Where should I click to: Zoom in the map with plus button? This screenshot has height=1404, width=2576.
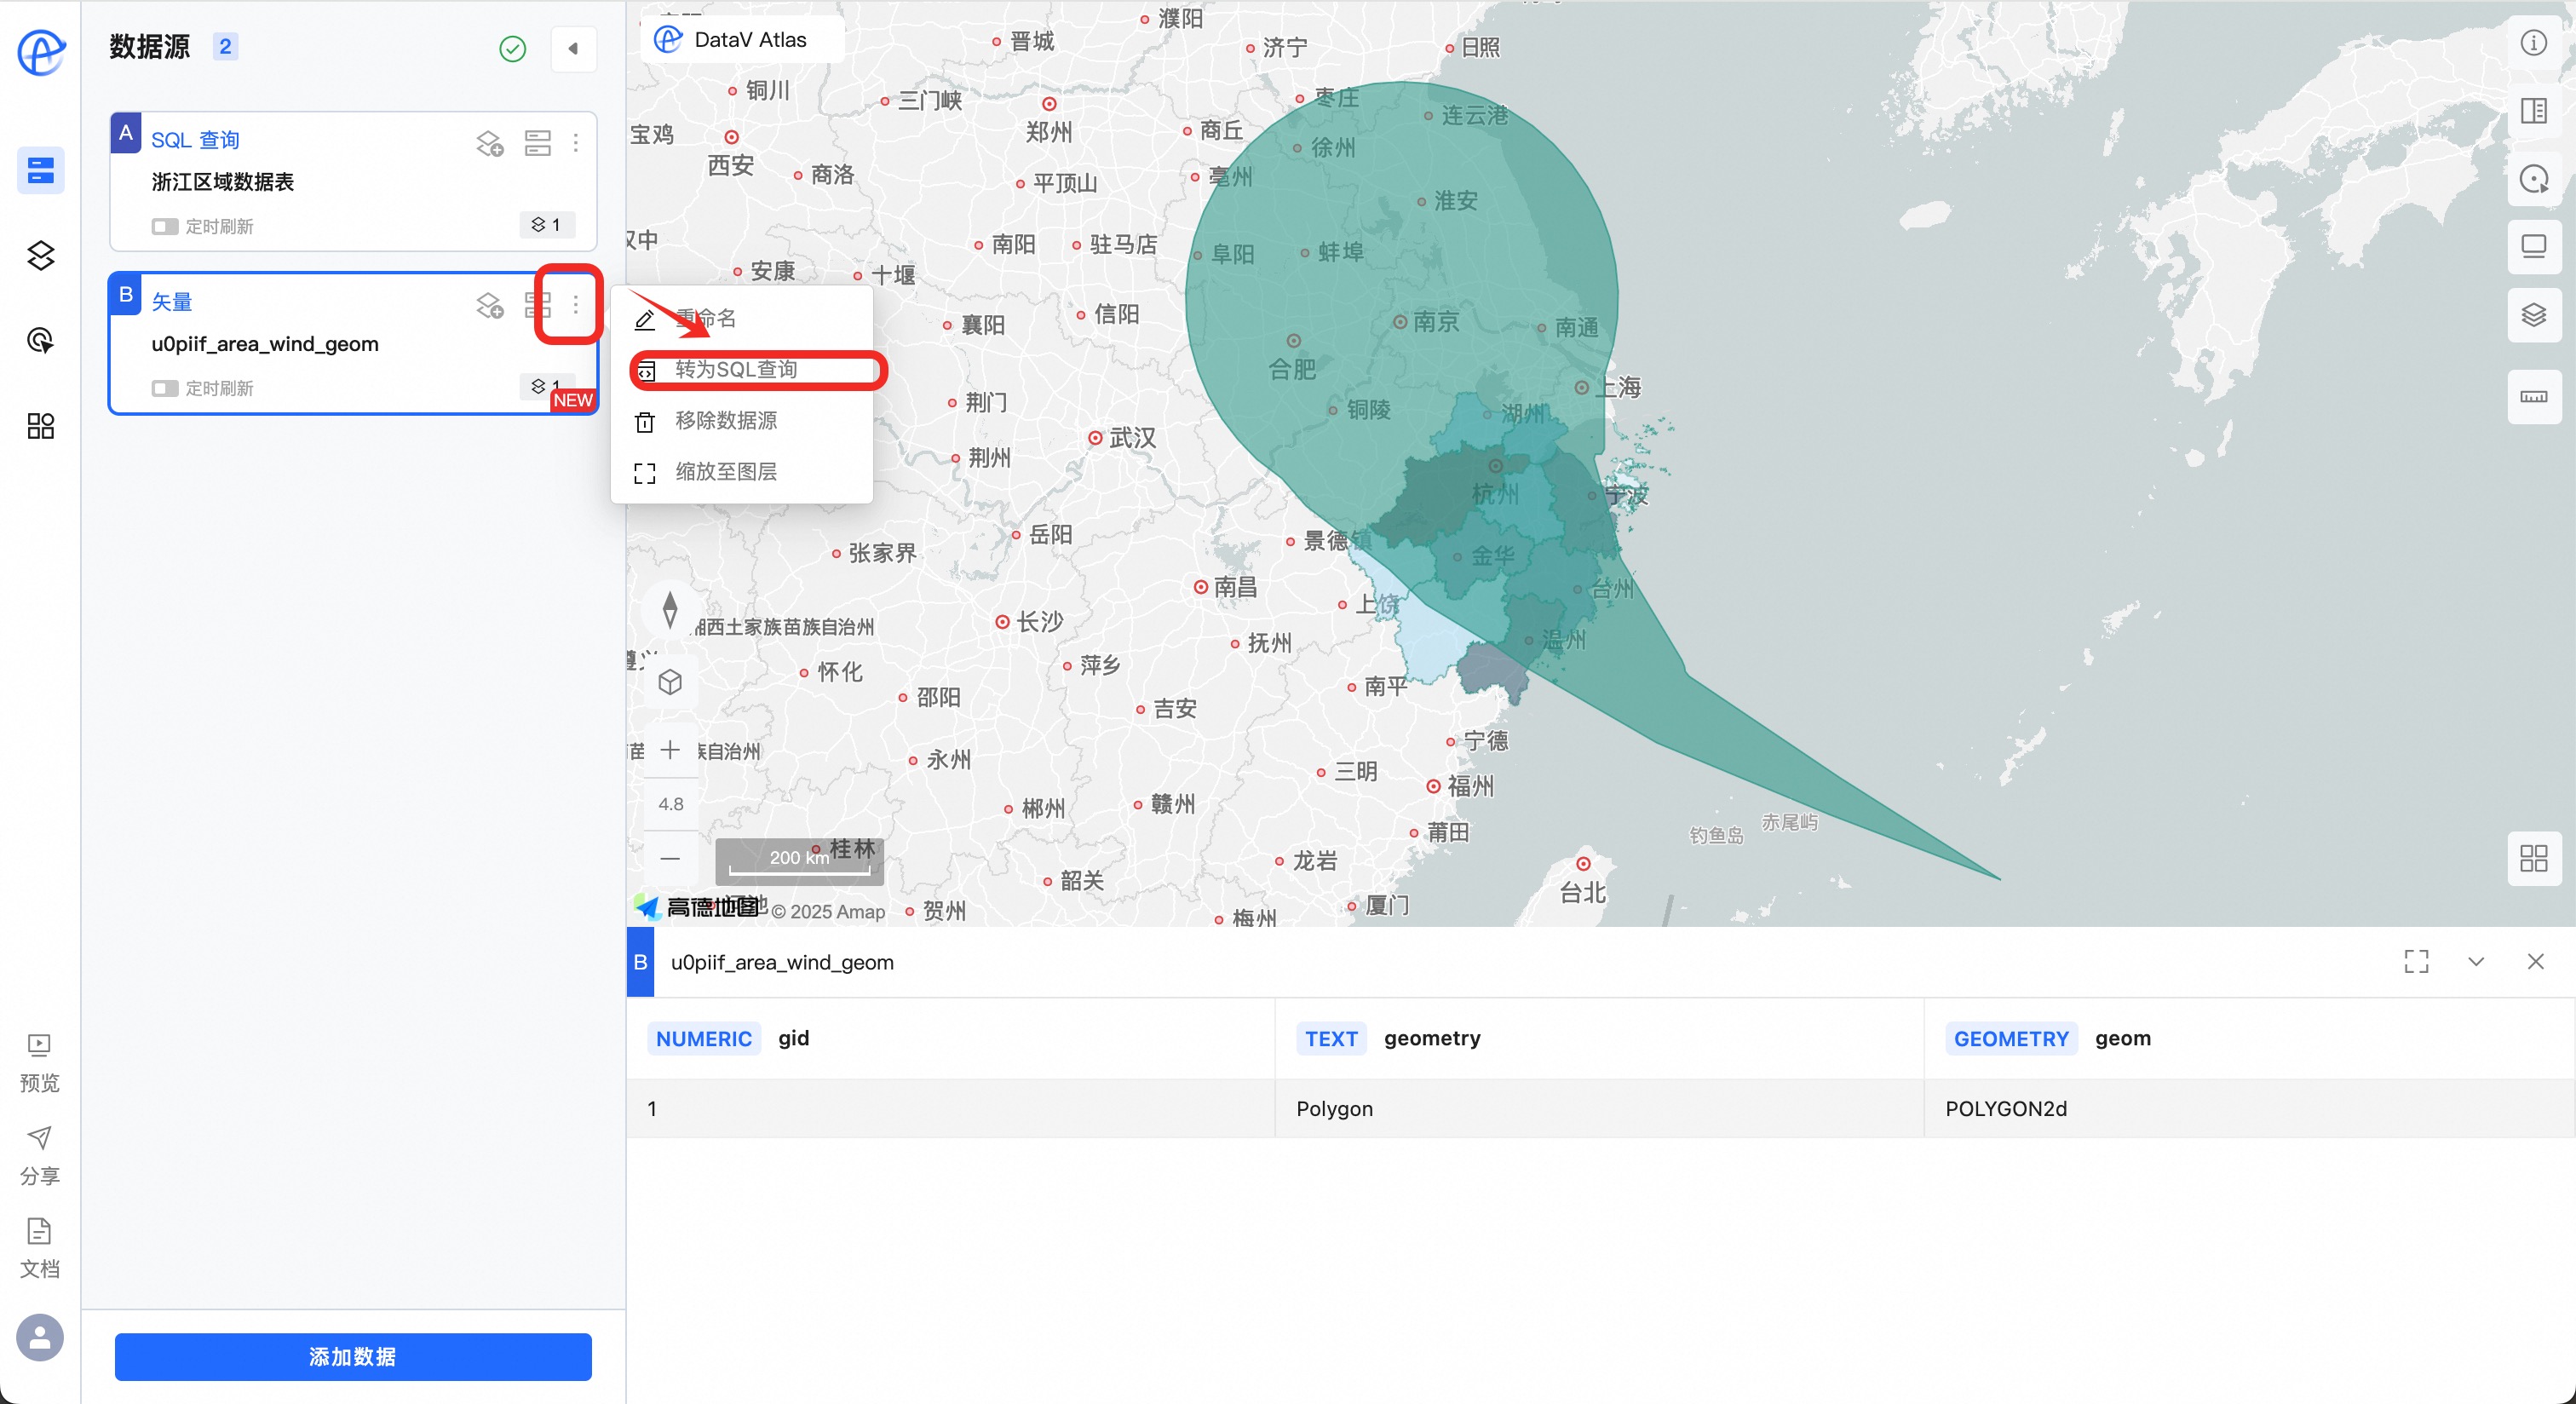(670, 750)
